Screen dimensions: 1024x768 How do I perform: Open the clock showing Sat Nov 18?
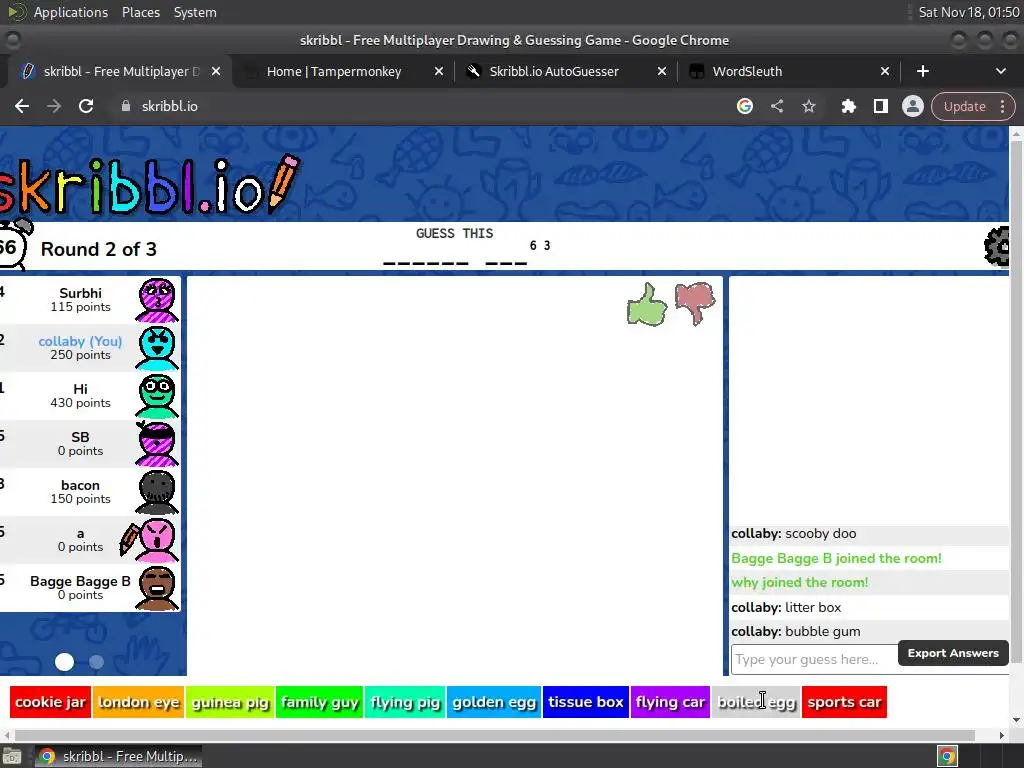pos(968,12)
